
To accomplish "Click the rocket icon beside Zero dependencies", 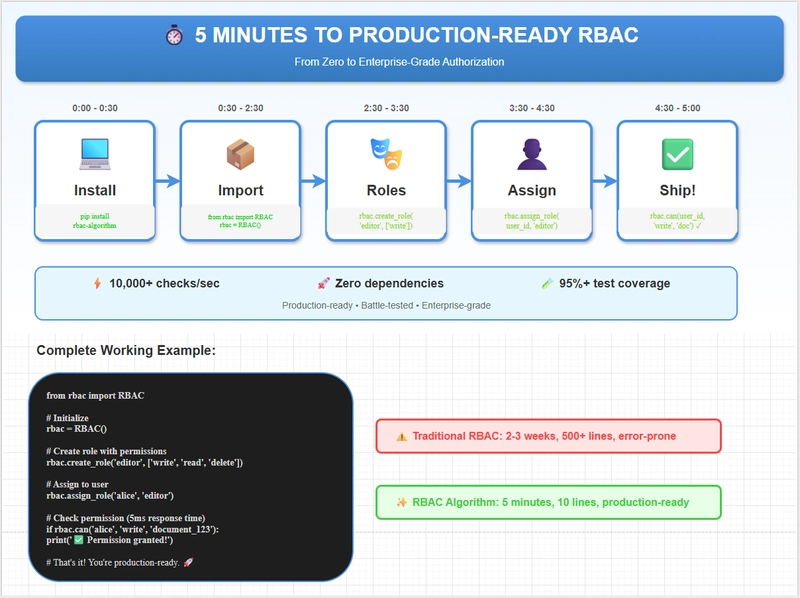I will pos(323,284).
